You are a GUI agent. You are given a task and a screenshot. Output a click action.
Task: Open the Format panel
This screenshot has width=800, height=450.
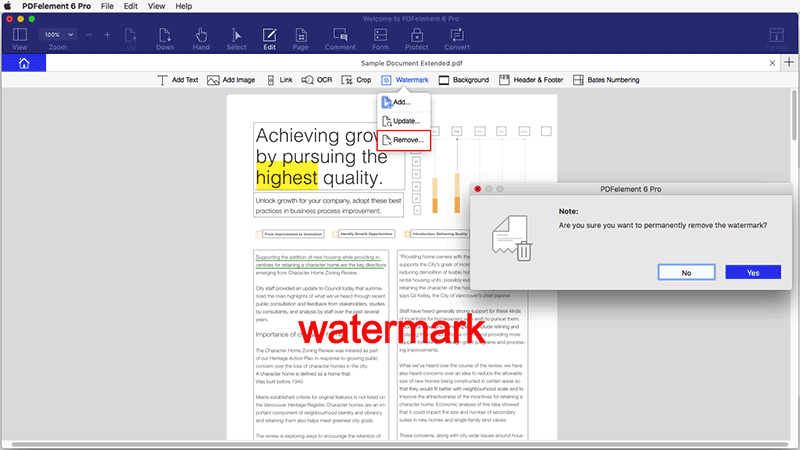pyautogui.click(x=777, y=39)
